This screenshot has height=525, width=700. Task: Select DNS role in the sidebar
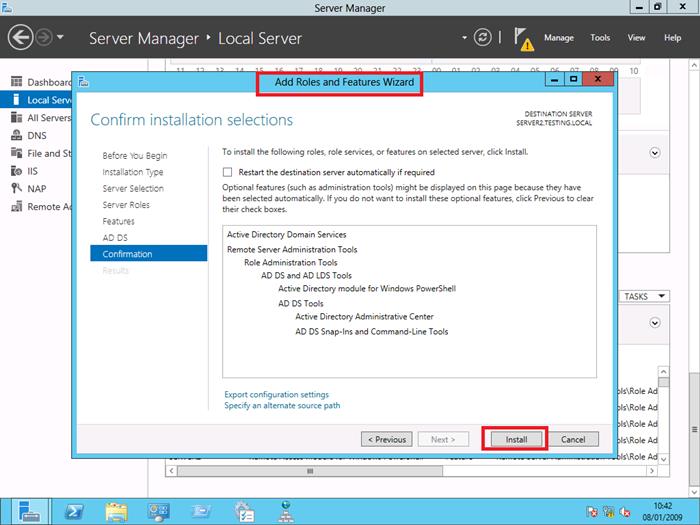point(37,135)
